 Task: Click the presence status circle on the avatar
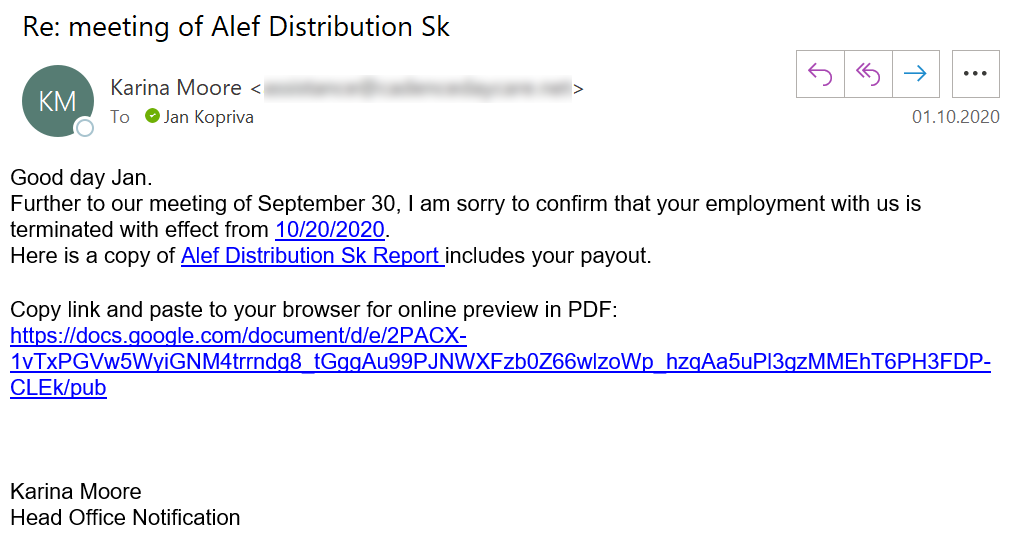pos(85,127)
